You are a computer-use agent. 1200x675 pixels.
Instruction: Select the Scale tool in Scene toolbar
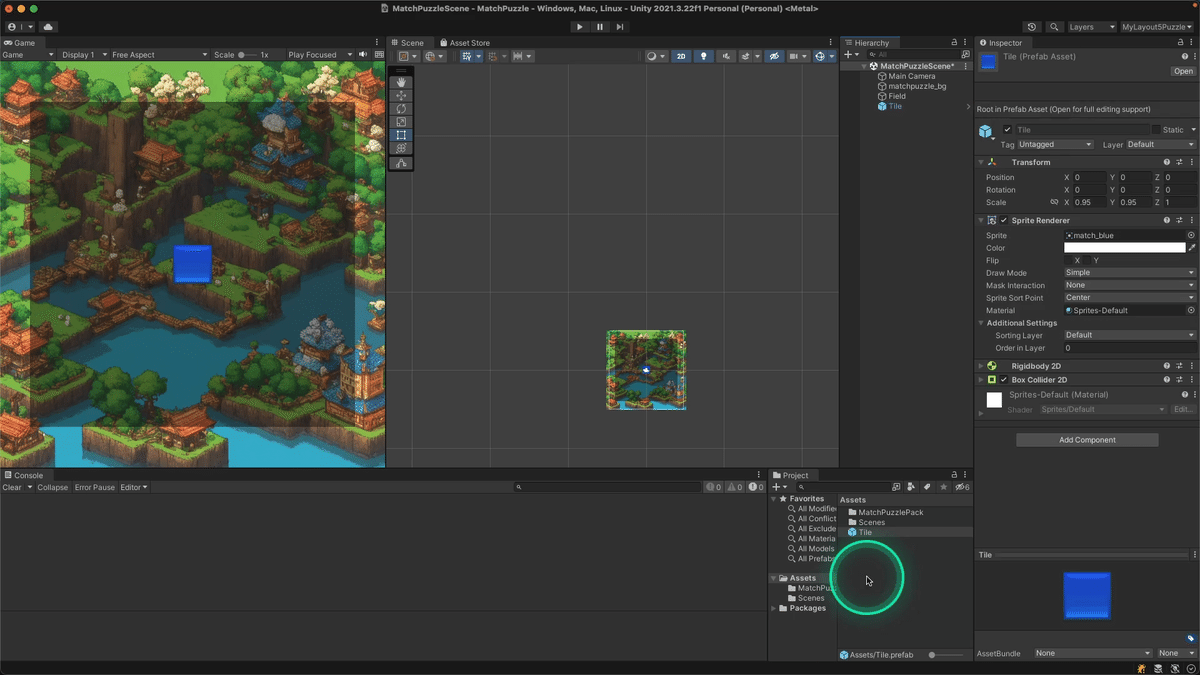401,122
